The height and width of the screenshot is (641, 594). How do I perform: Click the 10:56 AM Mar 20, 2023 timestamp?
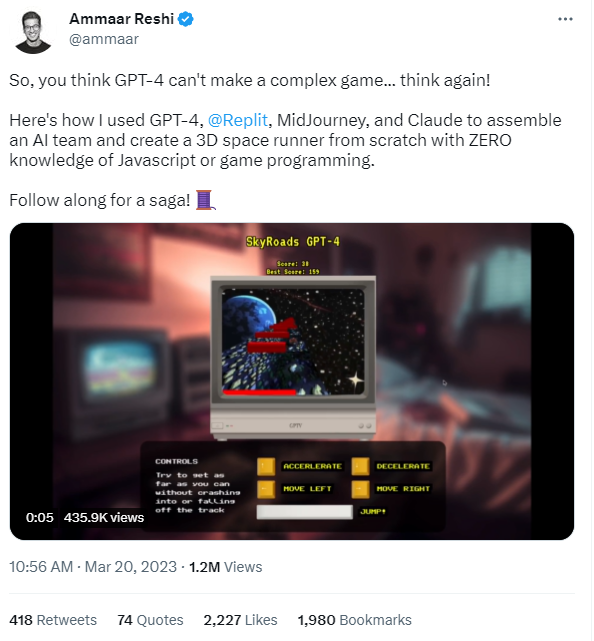click(x=93, y=567)
